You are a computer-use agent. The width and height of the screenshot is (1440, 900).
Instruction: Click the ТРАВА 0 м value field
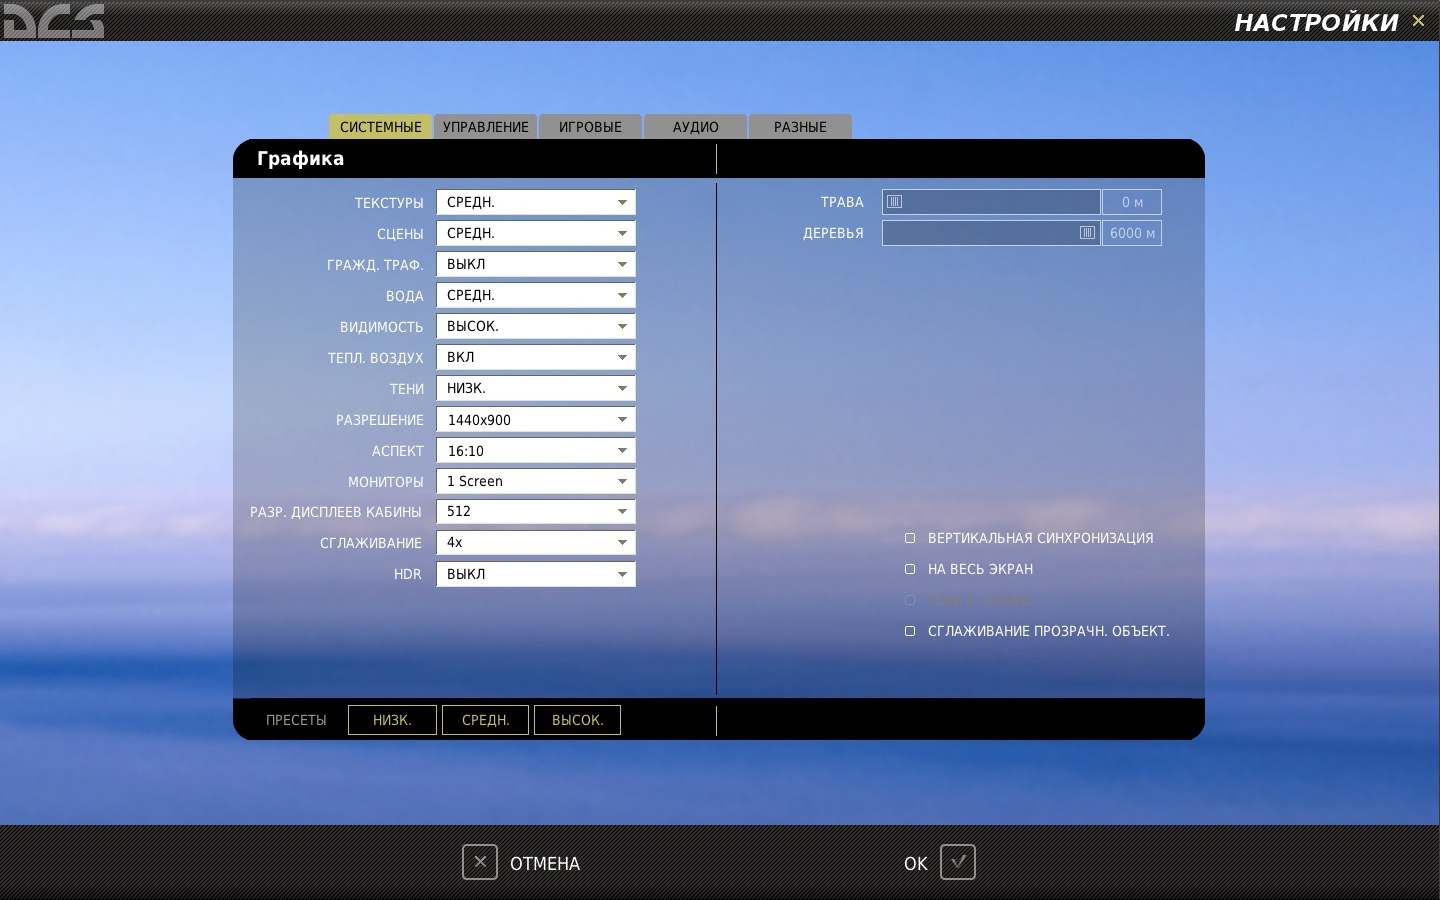point(1132,202)
